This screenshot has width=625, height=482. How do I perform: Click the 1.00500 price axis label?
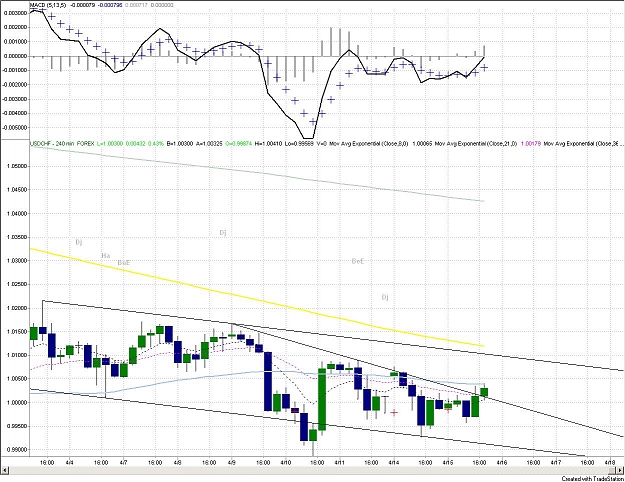[x=17, y=379]
